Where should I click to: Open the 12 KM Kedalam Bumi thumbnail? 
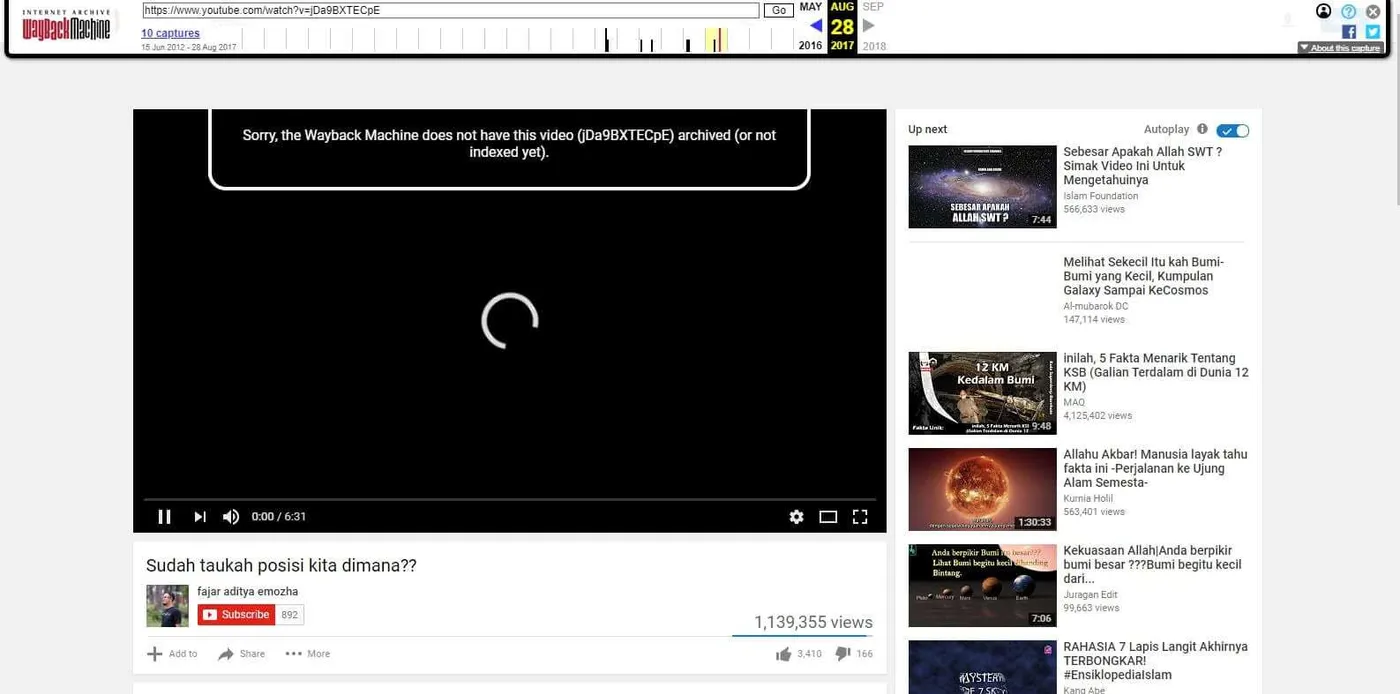click(x=982, y=393)
